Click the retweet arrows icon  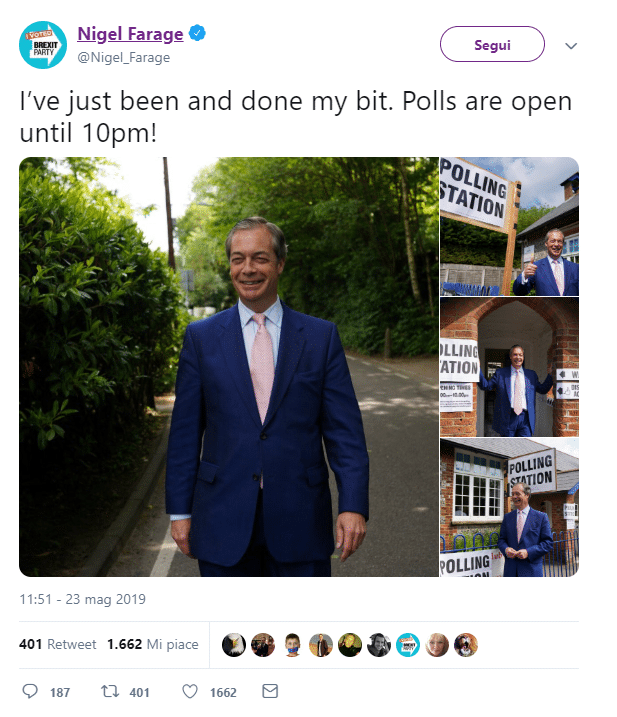113,691
